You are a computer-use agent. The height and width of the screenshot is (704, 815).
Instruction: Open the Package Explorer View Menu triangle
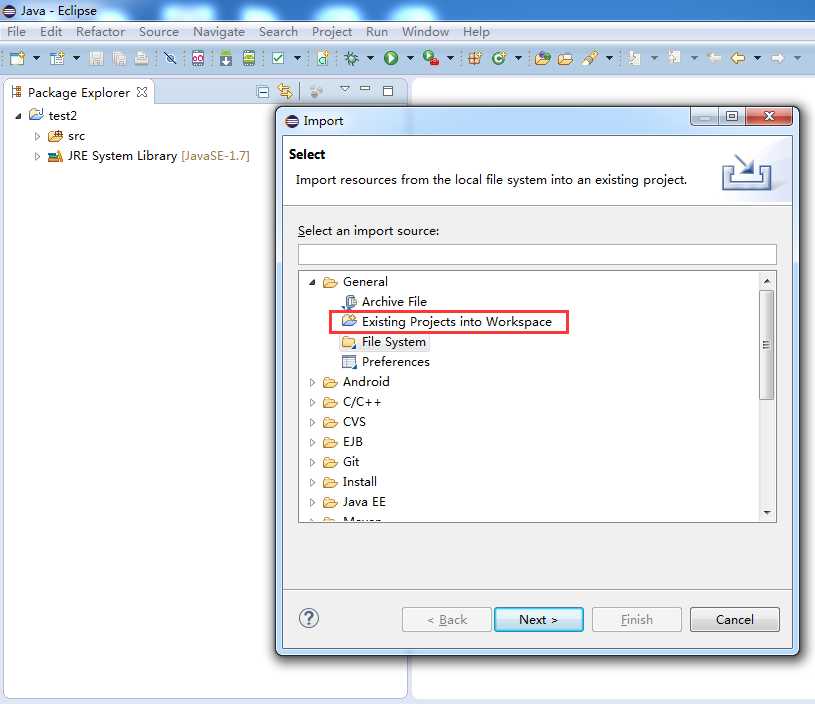tap(345, 89)
